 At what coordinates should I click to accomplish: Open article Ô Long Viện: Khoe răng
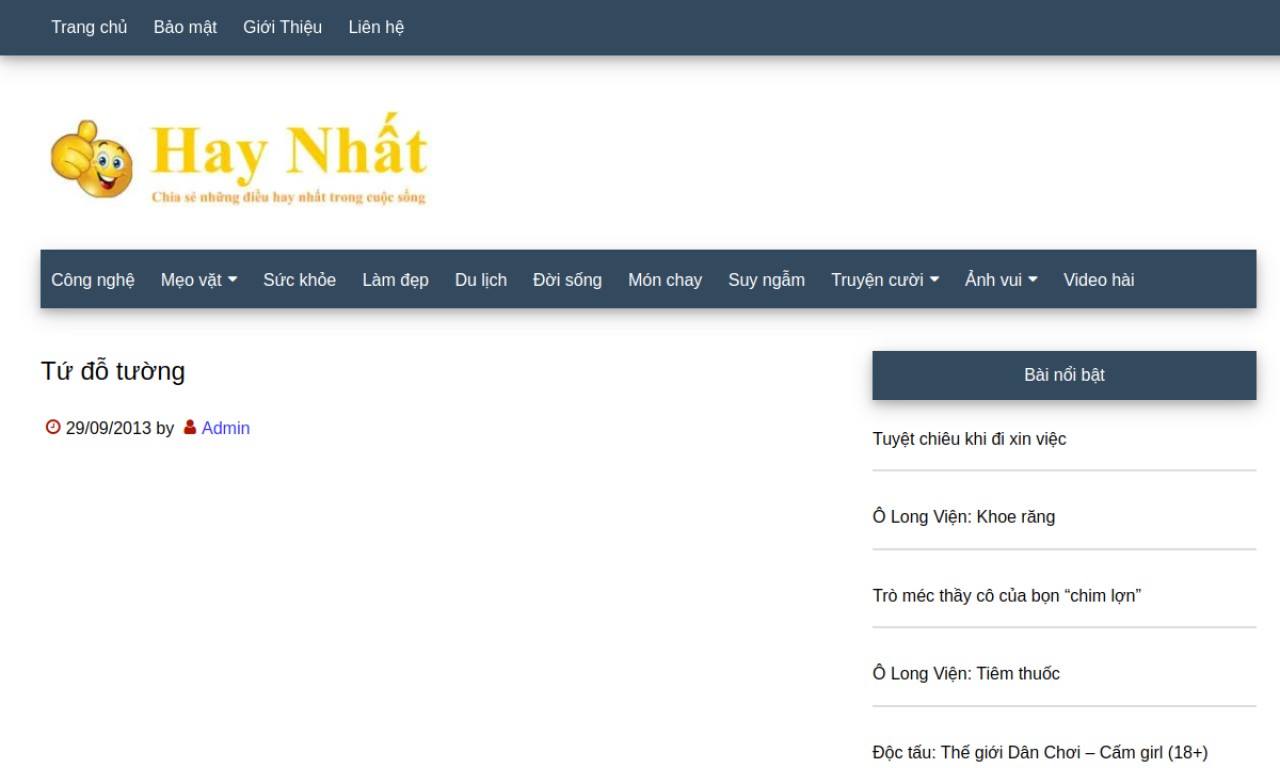click(963, 517)
